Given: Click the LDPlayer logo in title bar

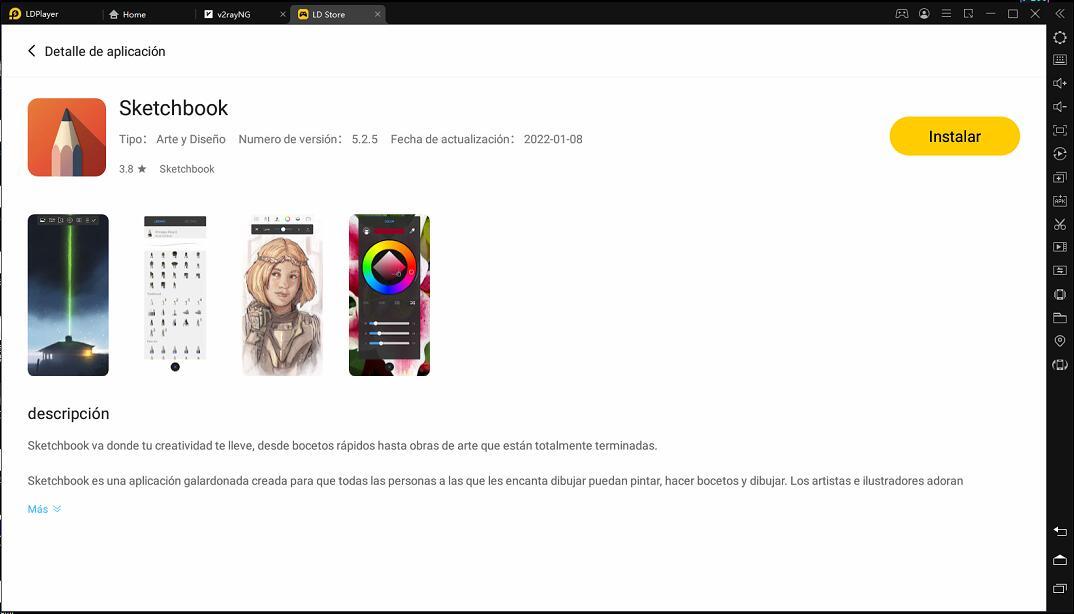Looking at the screenshot, I should [14, 14].
